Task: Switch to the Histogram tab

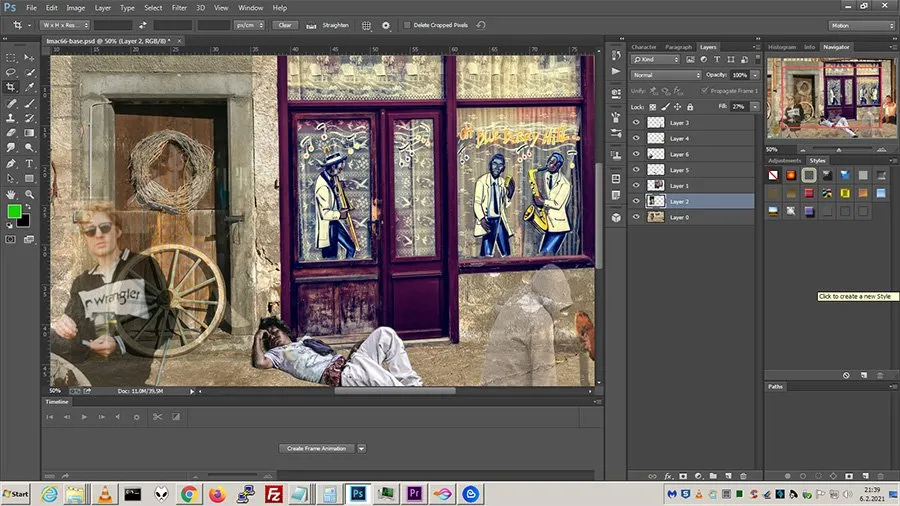Action: point(781,47)
